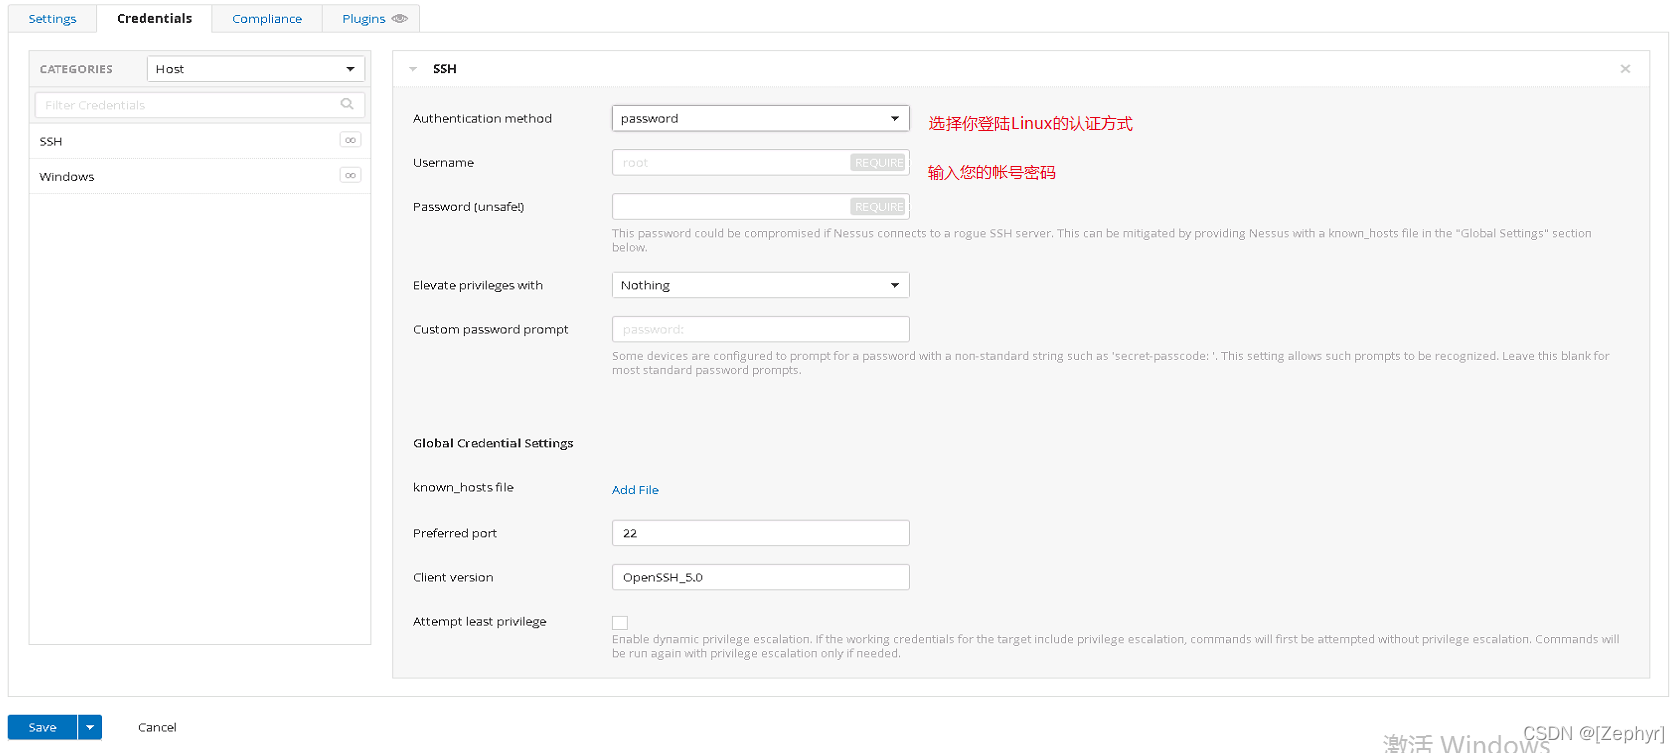Click the Authentication method label
Image resolution: width=1679 pixels, height=753 pixels.
pyautogui.click(x=482, y=118)
